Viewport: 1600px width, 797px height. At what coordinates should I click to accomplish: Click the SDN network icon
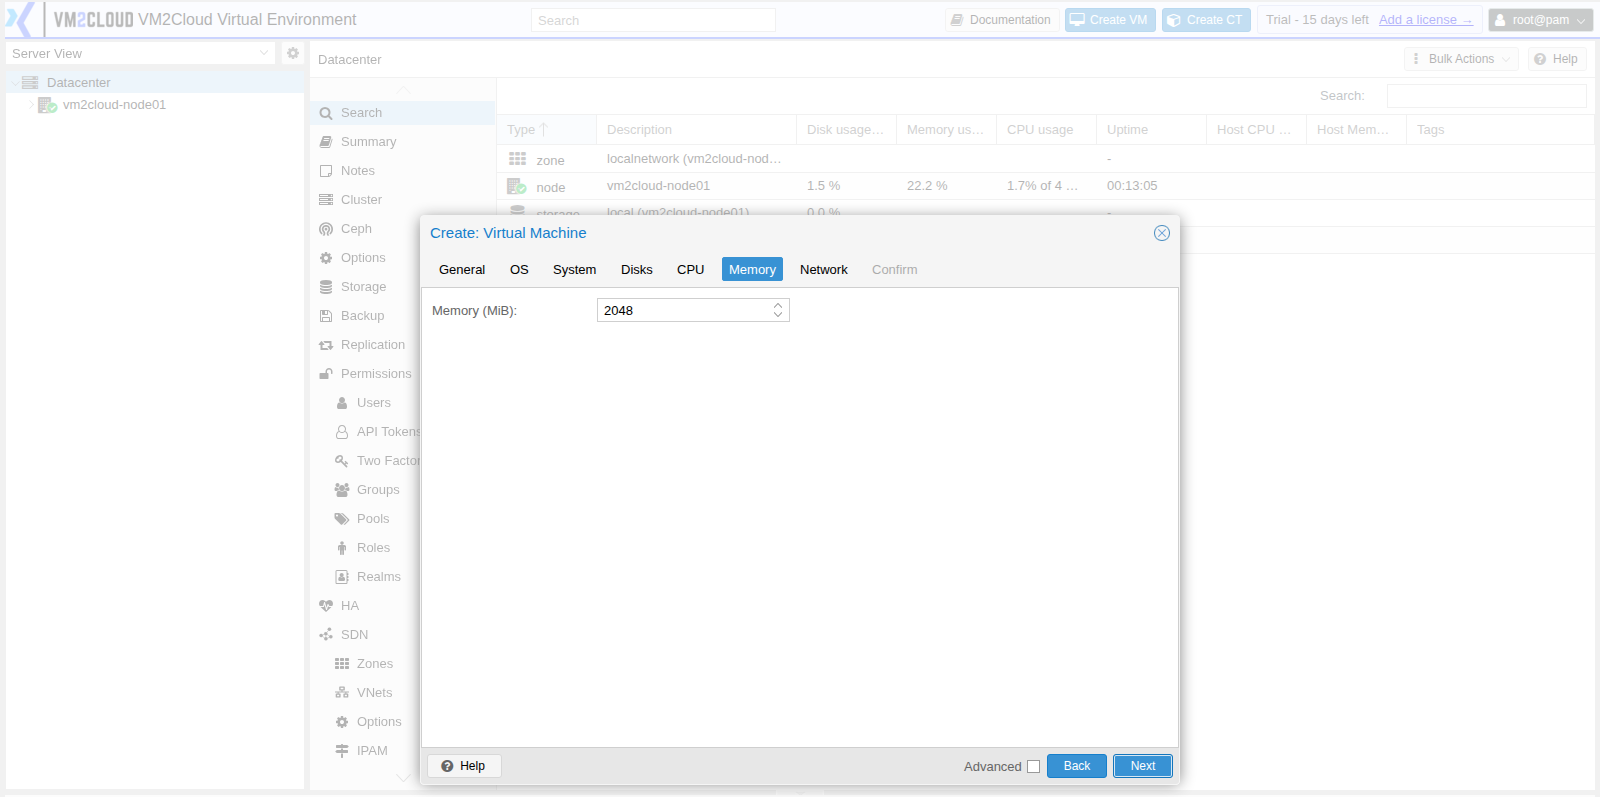[x=326, y=635]
